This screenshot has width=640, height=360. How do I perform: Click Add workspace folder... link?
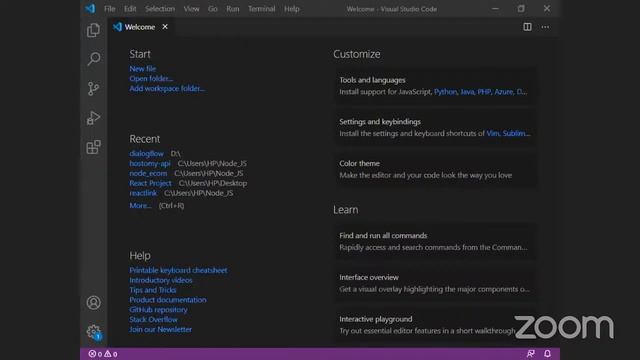tap(167, 88)
